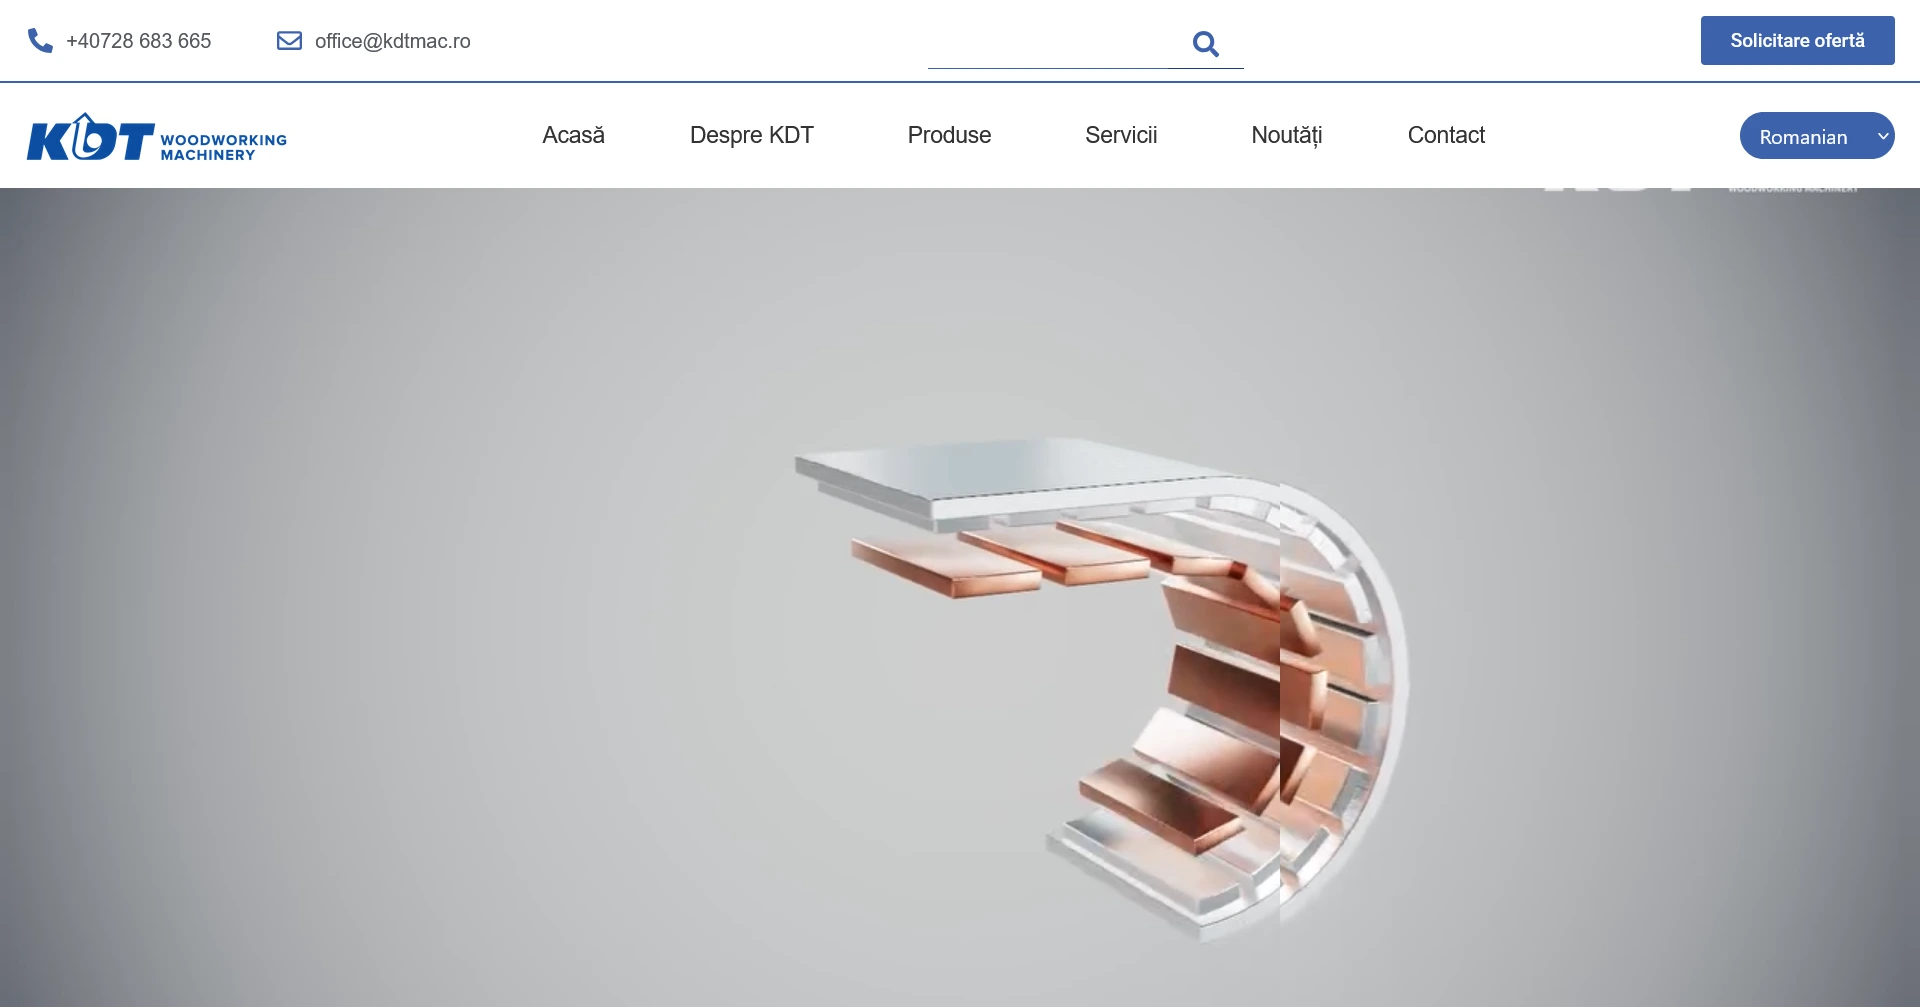
Task: Click the chevron arrow on language selector
Action: [1882, 136]
